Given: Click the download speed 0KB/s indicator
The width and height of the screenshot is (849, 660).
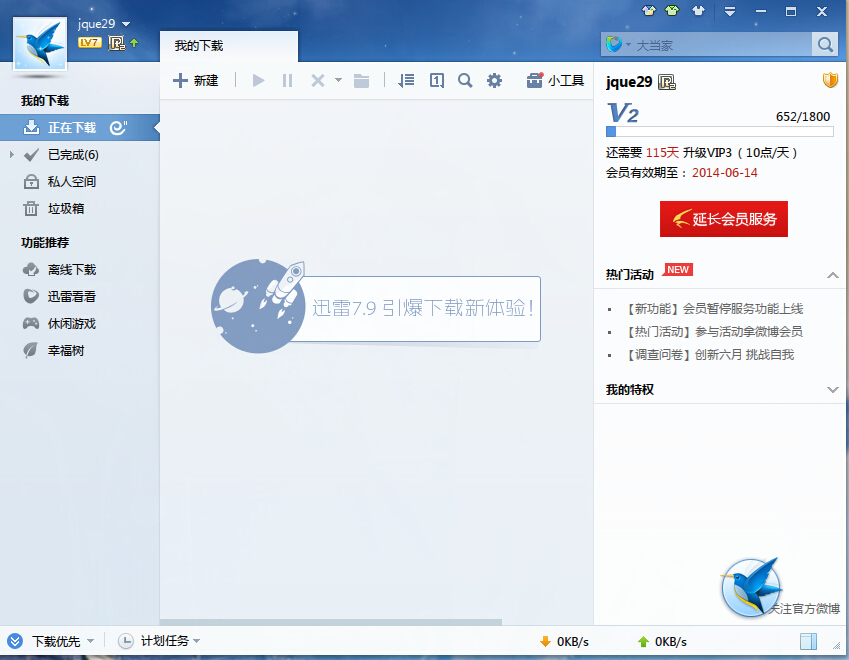Looking at the screenshot, I should click(564, 642).
